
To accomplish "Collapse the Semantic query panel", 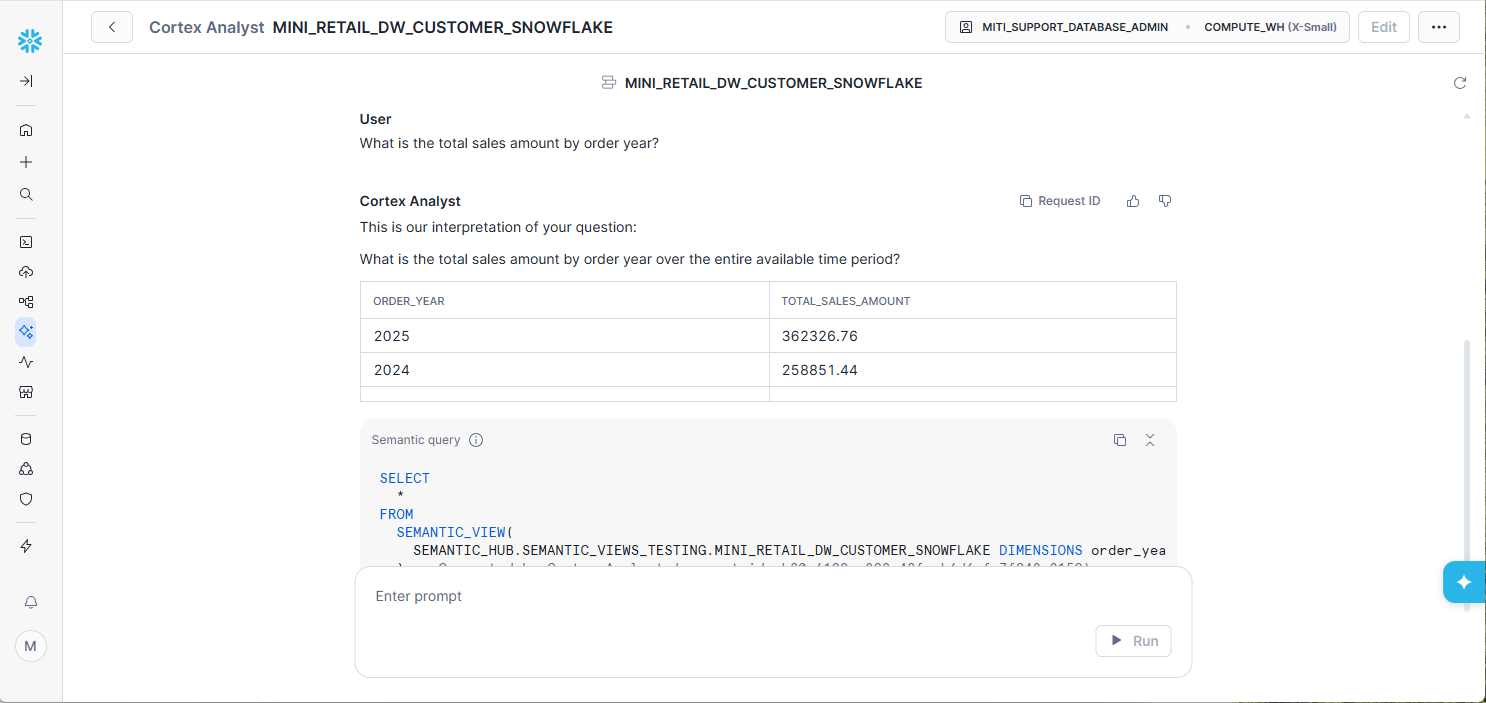I will (1150, 440).
